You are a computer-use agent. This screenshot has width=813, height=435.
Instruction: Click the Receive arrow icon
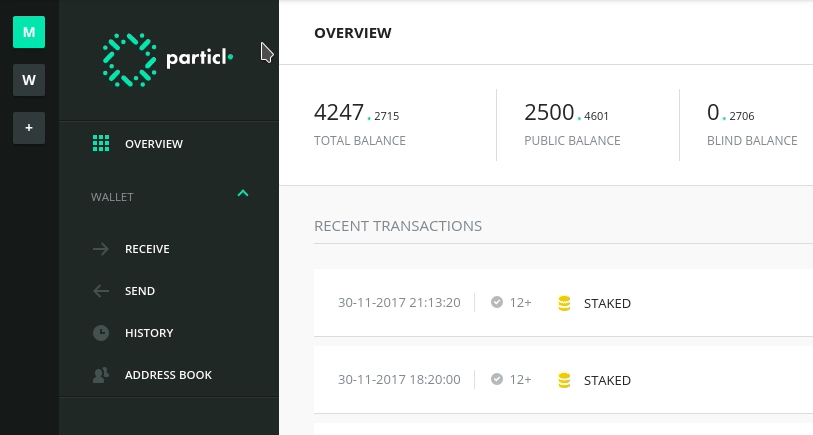click(101, 249)
